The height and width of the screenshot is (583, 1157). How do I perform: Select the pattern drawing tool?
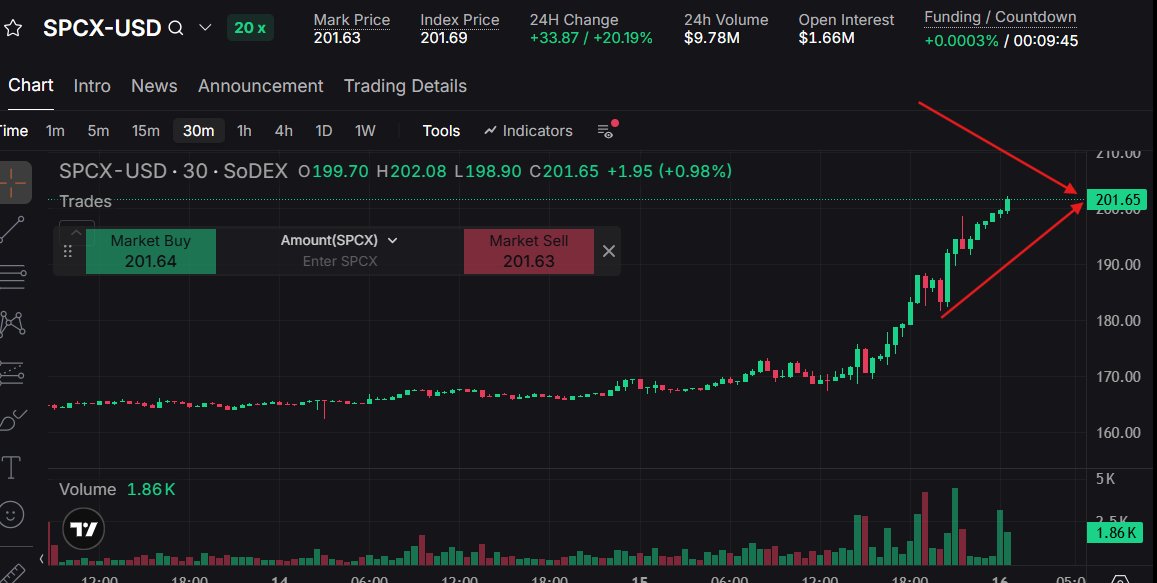(13, 323)
